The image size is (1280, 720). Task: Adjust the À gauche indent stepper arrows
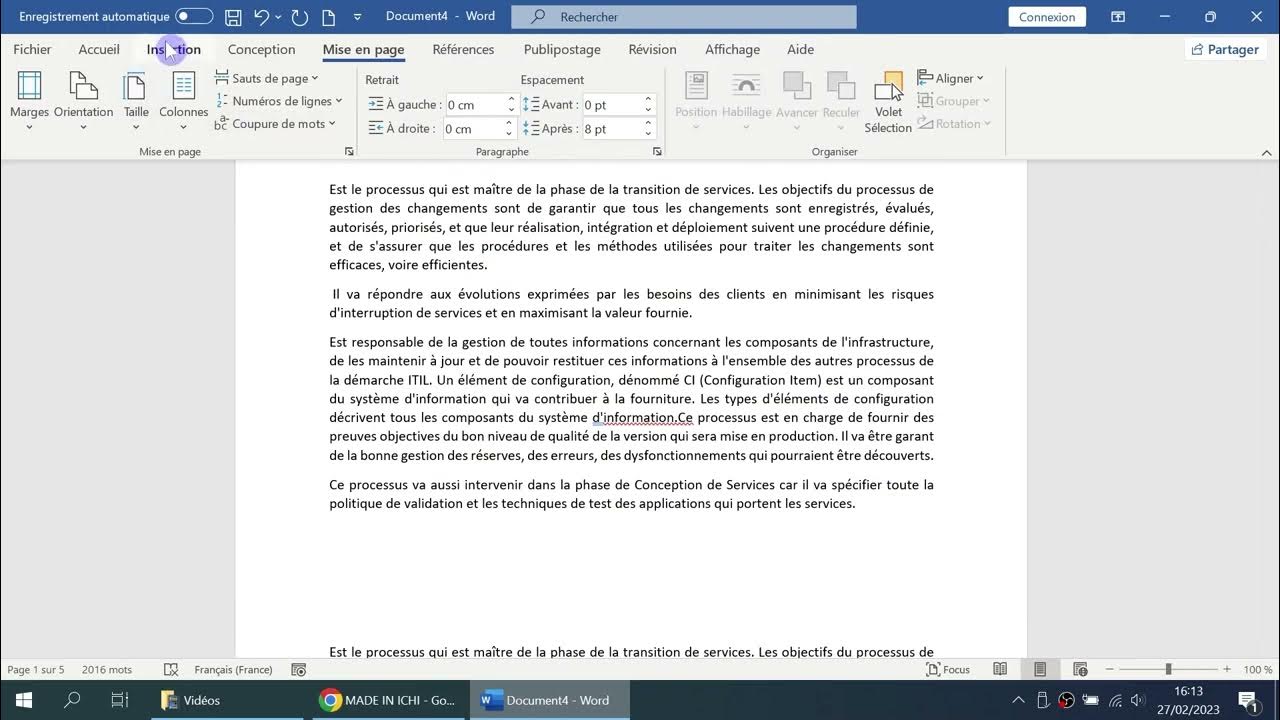pyautogui.click(x=511, y=105)
